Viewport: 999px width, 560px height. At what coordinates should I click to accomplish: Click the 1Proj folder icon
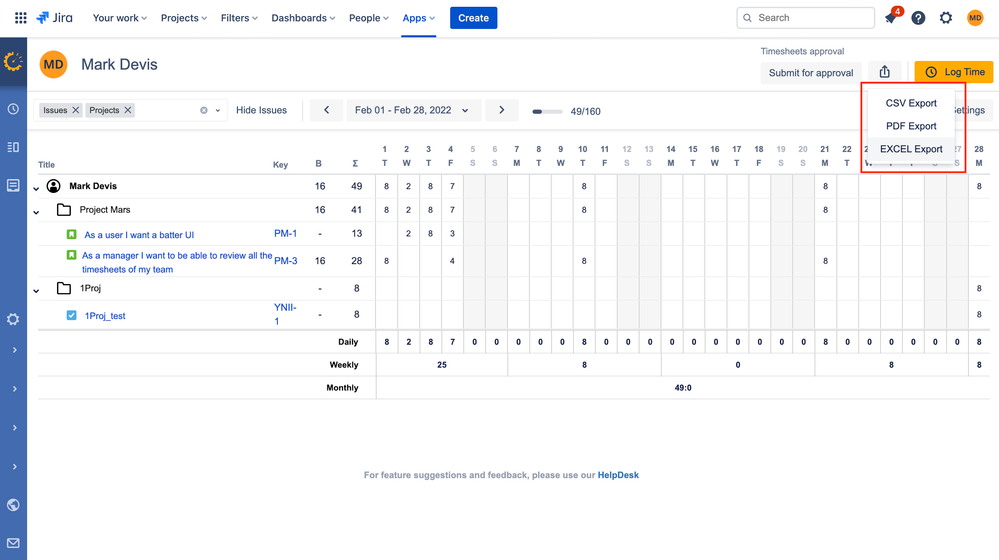click(x=64, y=289)
